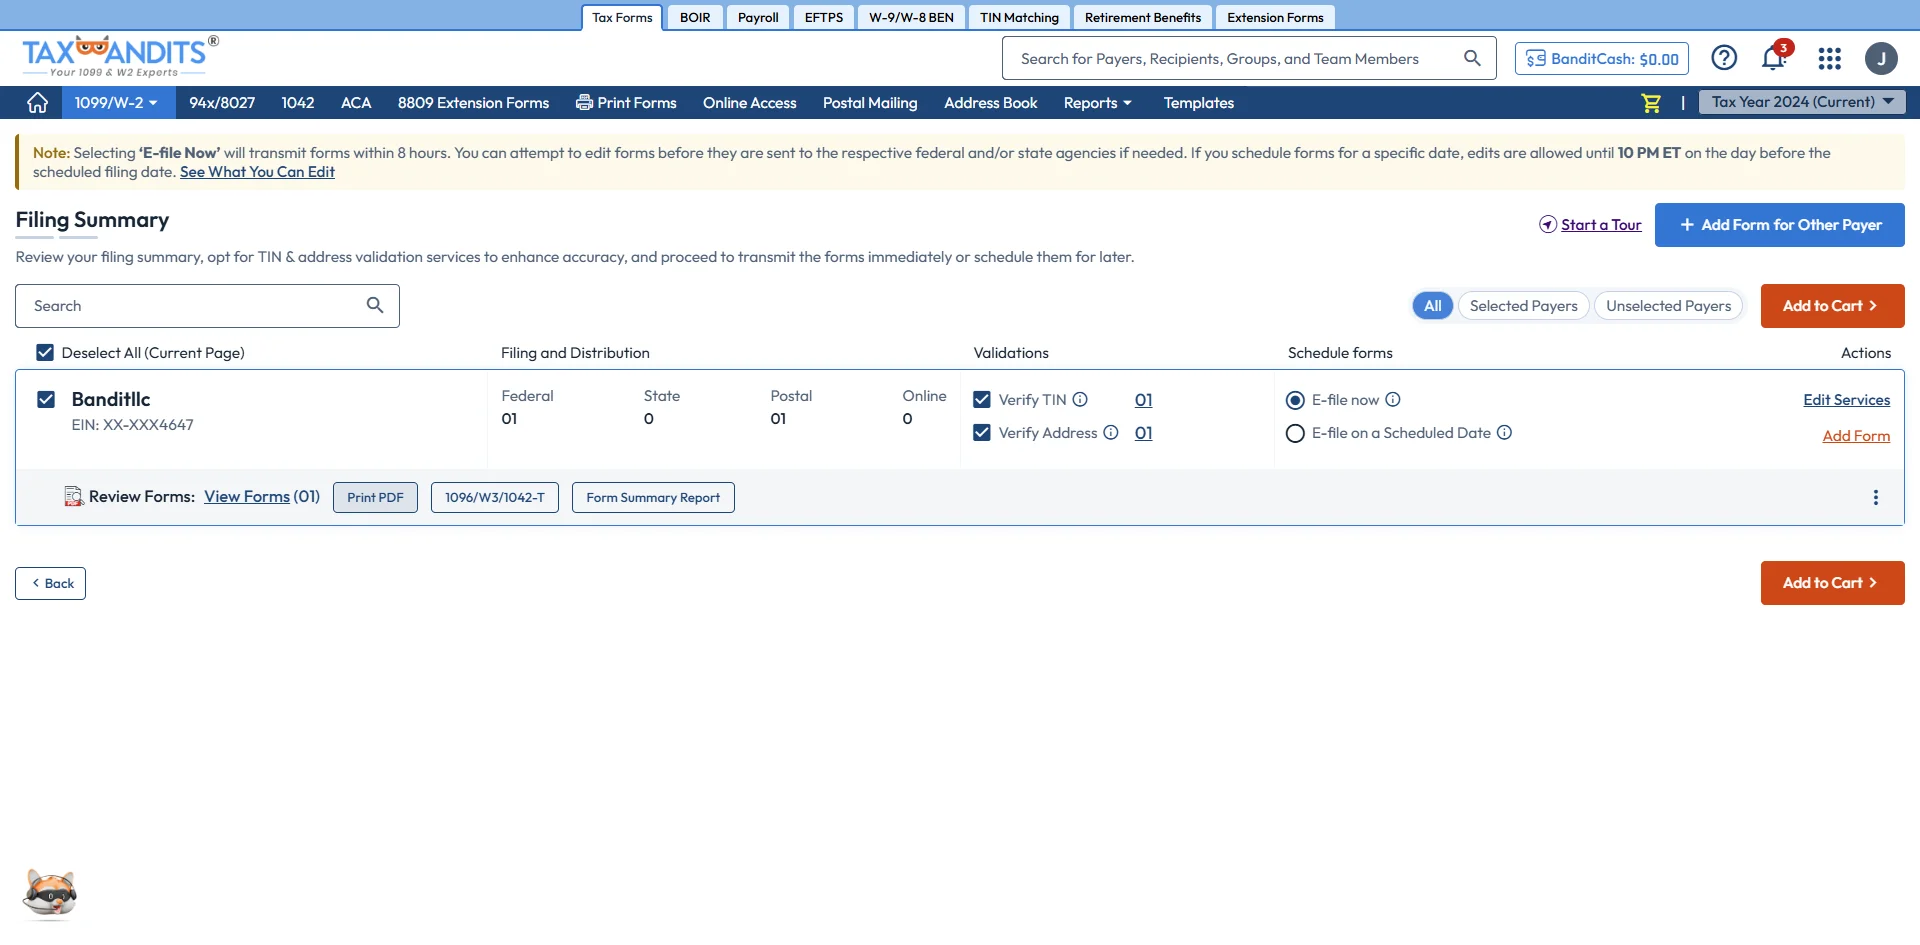Open the W-9/W-8 BEN tab
This screenshot has height=945, width=1920.
911,18
